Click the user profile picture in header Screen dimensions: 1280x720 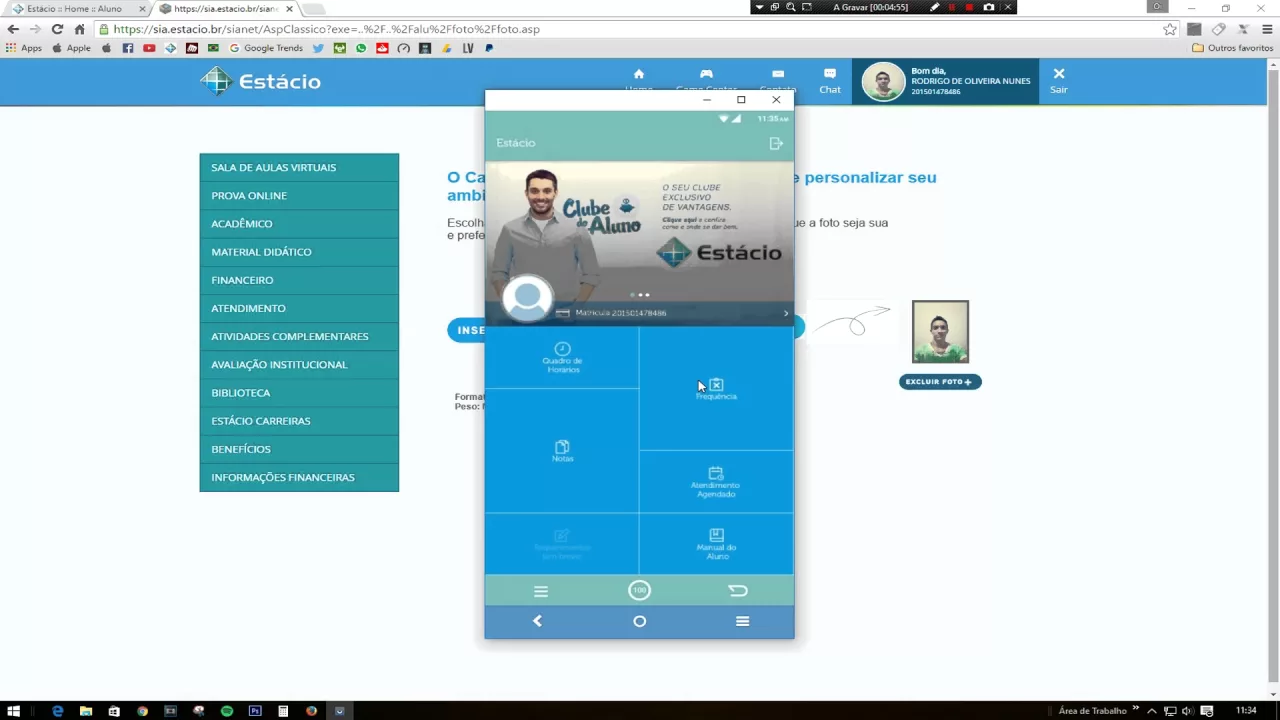(883, 82)
